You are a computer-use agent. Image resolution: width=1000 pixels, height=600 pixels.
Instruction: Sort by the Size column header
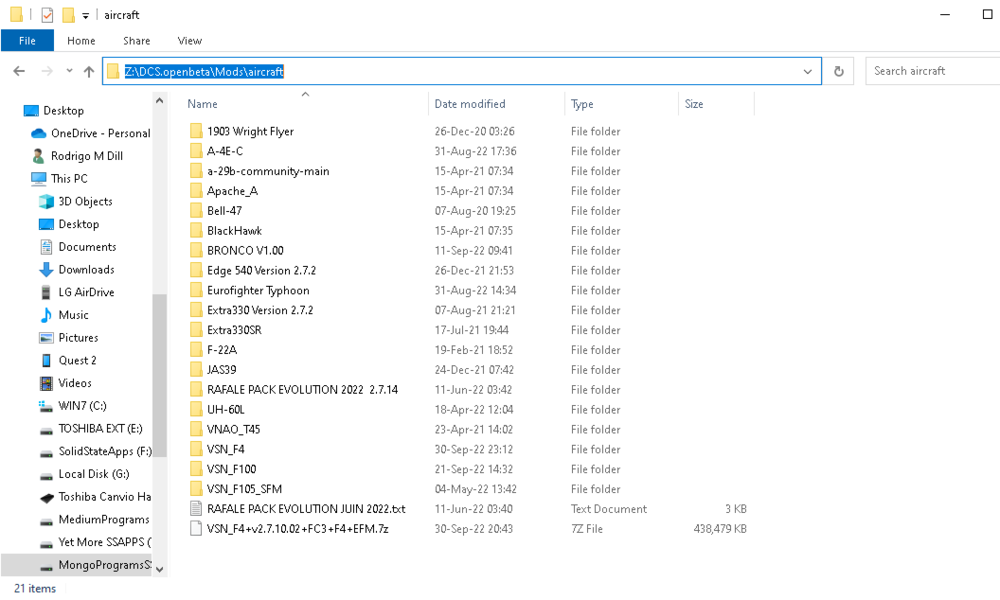click(x=693, y=104)
